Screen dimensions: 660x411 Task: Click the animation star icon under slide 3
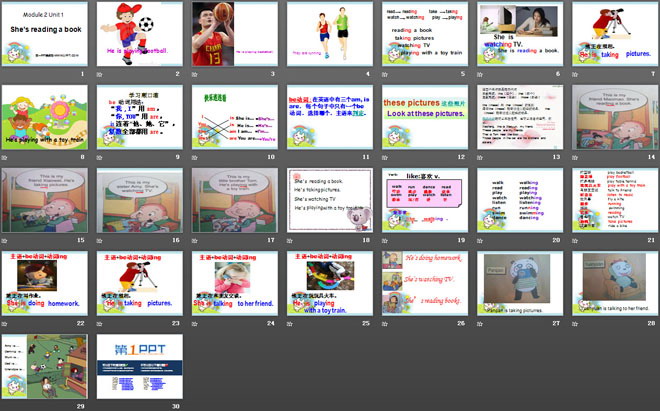[195, 75]
